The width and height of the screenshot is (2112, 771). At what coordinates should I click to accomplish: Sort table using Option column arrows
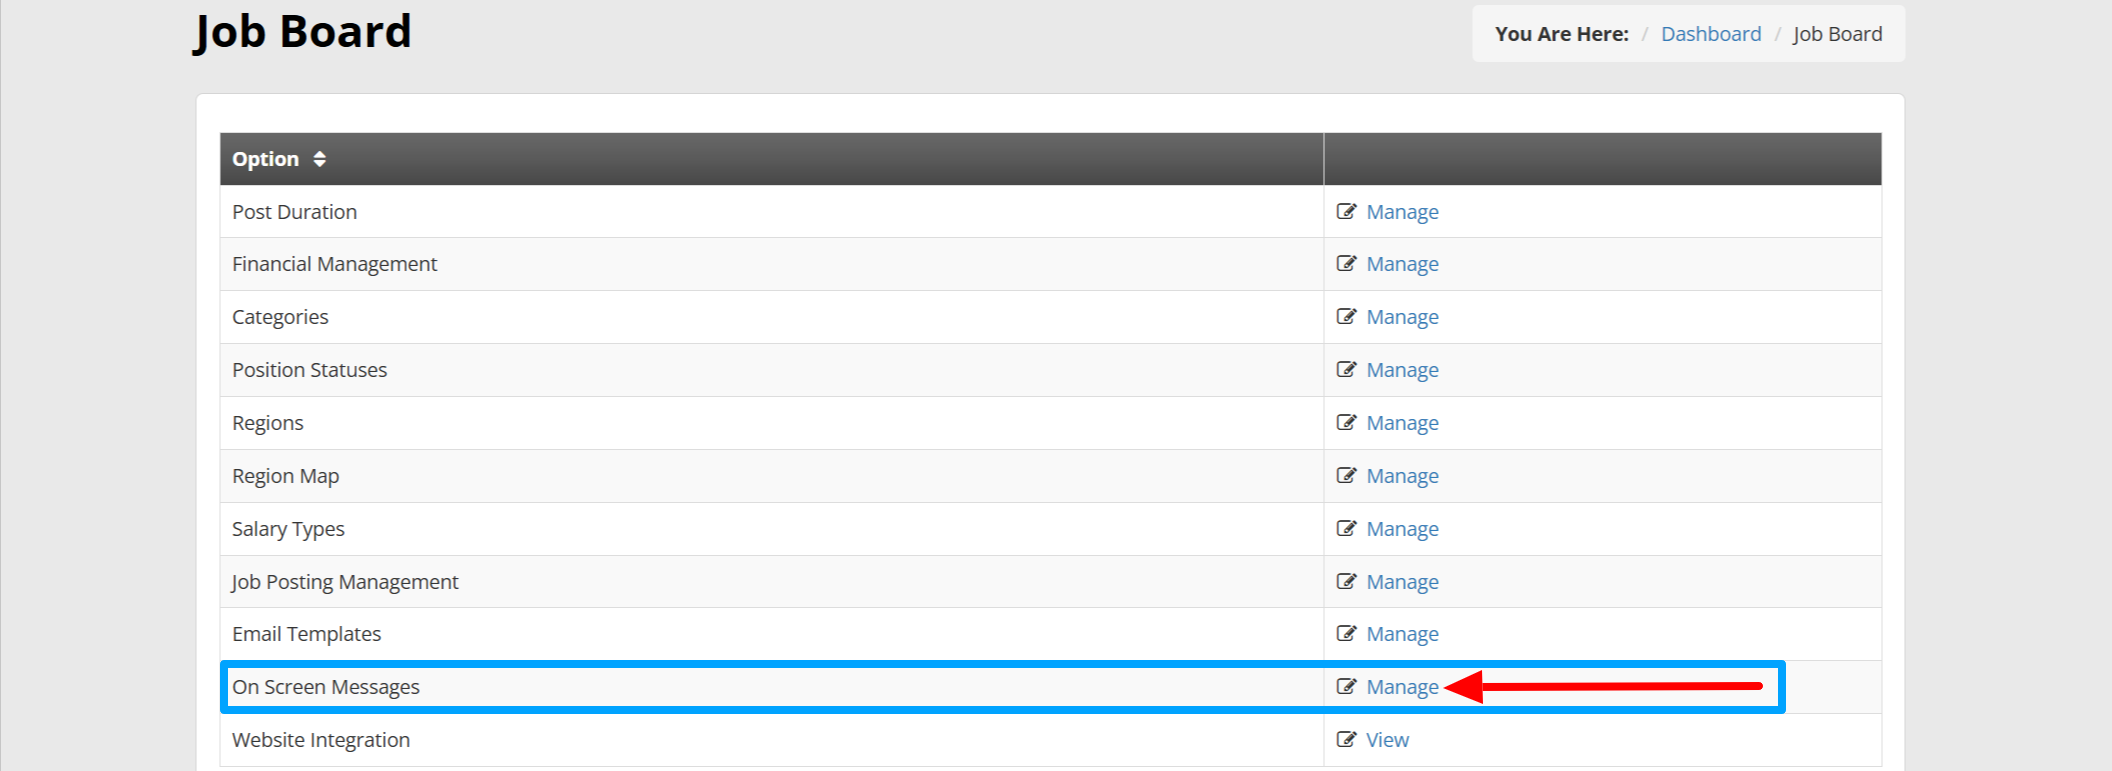pyautogui.click(x=319, y=159)
